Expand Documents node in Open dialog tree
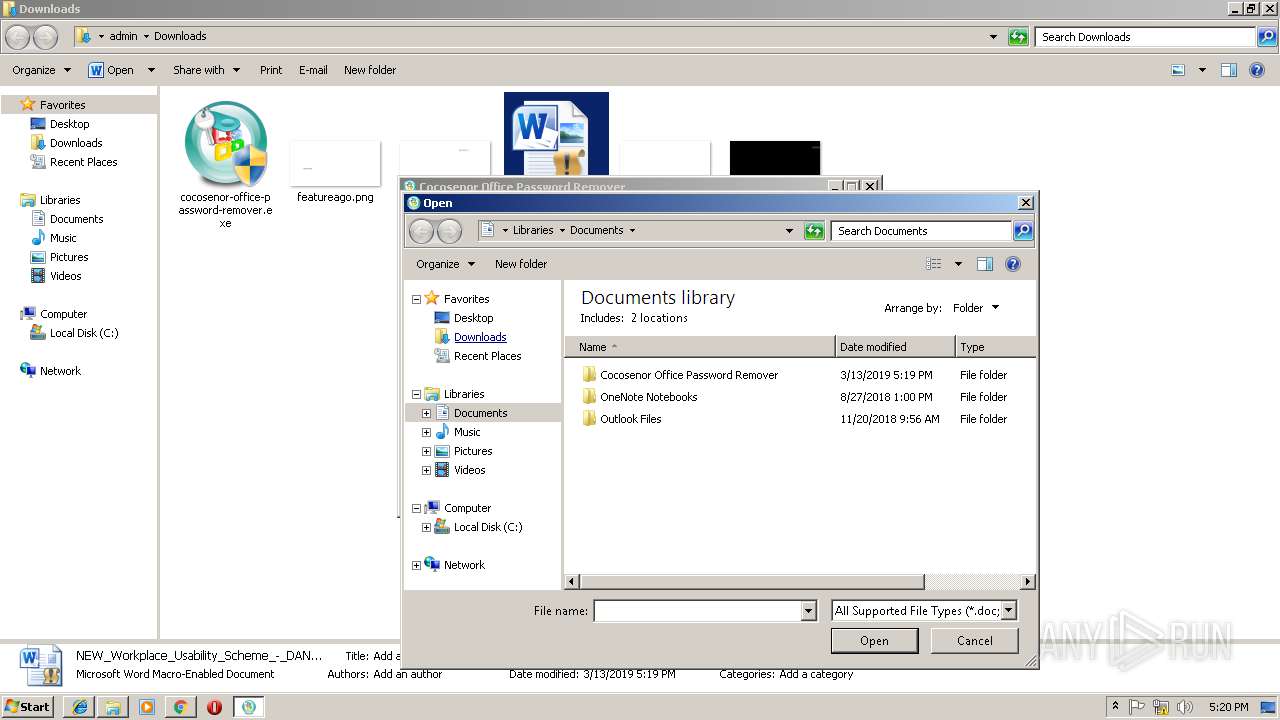Viewport: 1280px width, 720px height. 426,413
